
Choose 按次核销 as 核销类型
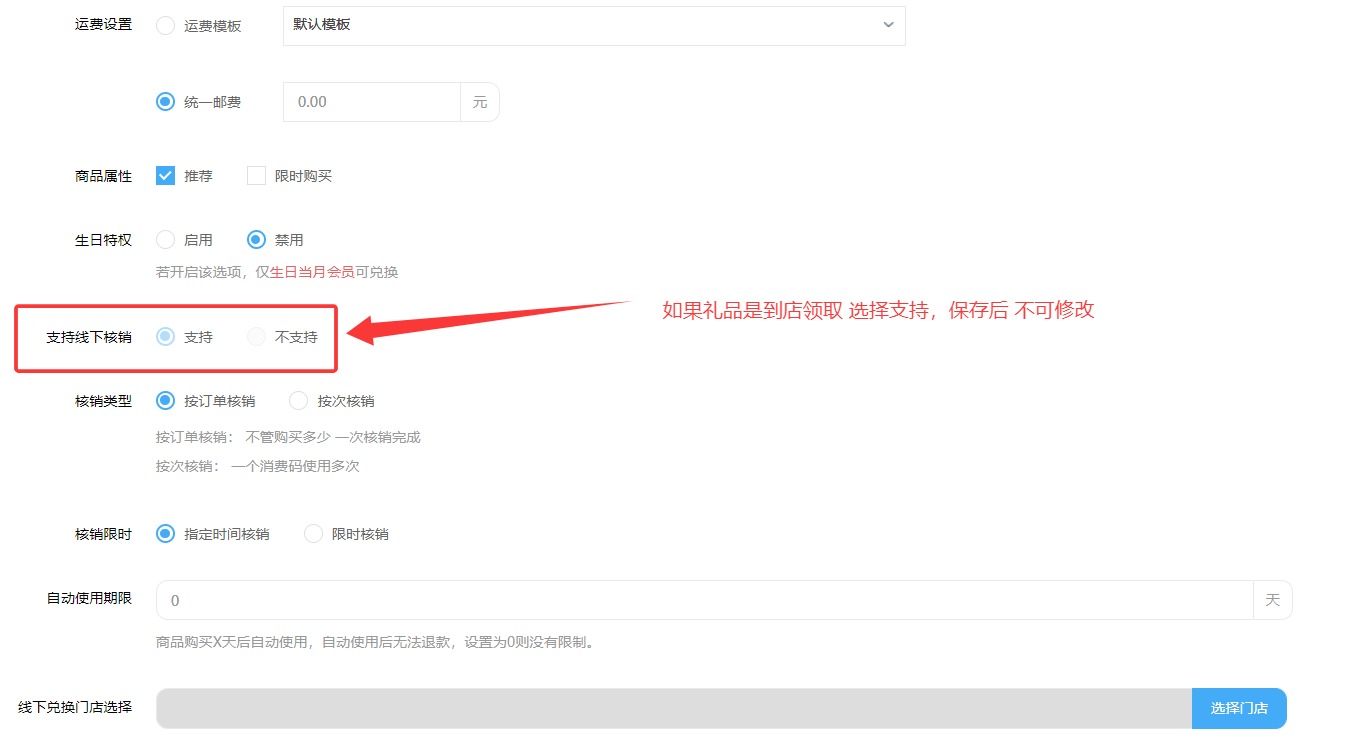298,401
